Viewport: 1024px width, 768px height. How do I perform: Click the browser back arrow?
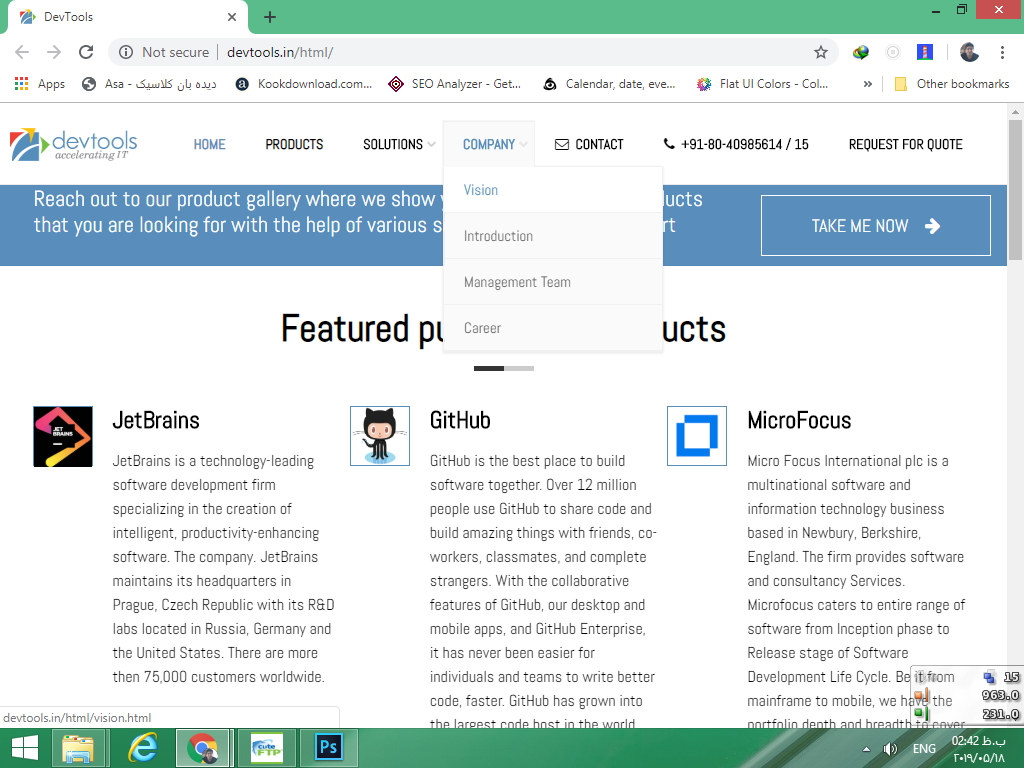[22, 52]
